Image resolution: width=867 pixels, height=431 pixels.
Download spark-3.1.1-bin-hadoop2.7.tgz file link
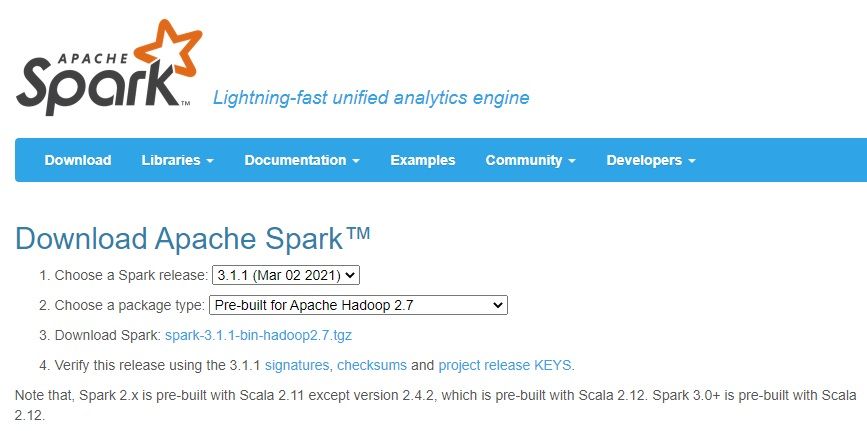tap(272, 335)
